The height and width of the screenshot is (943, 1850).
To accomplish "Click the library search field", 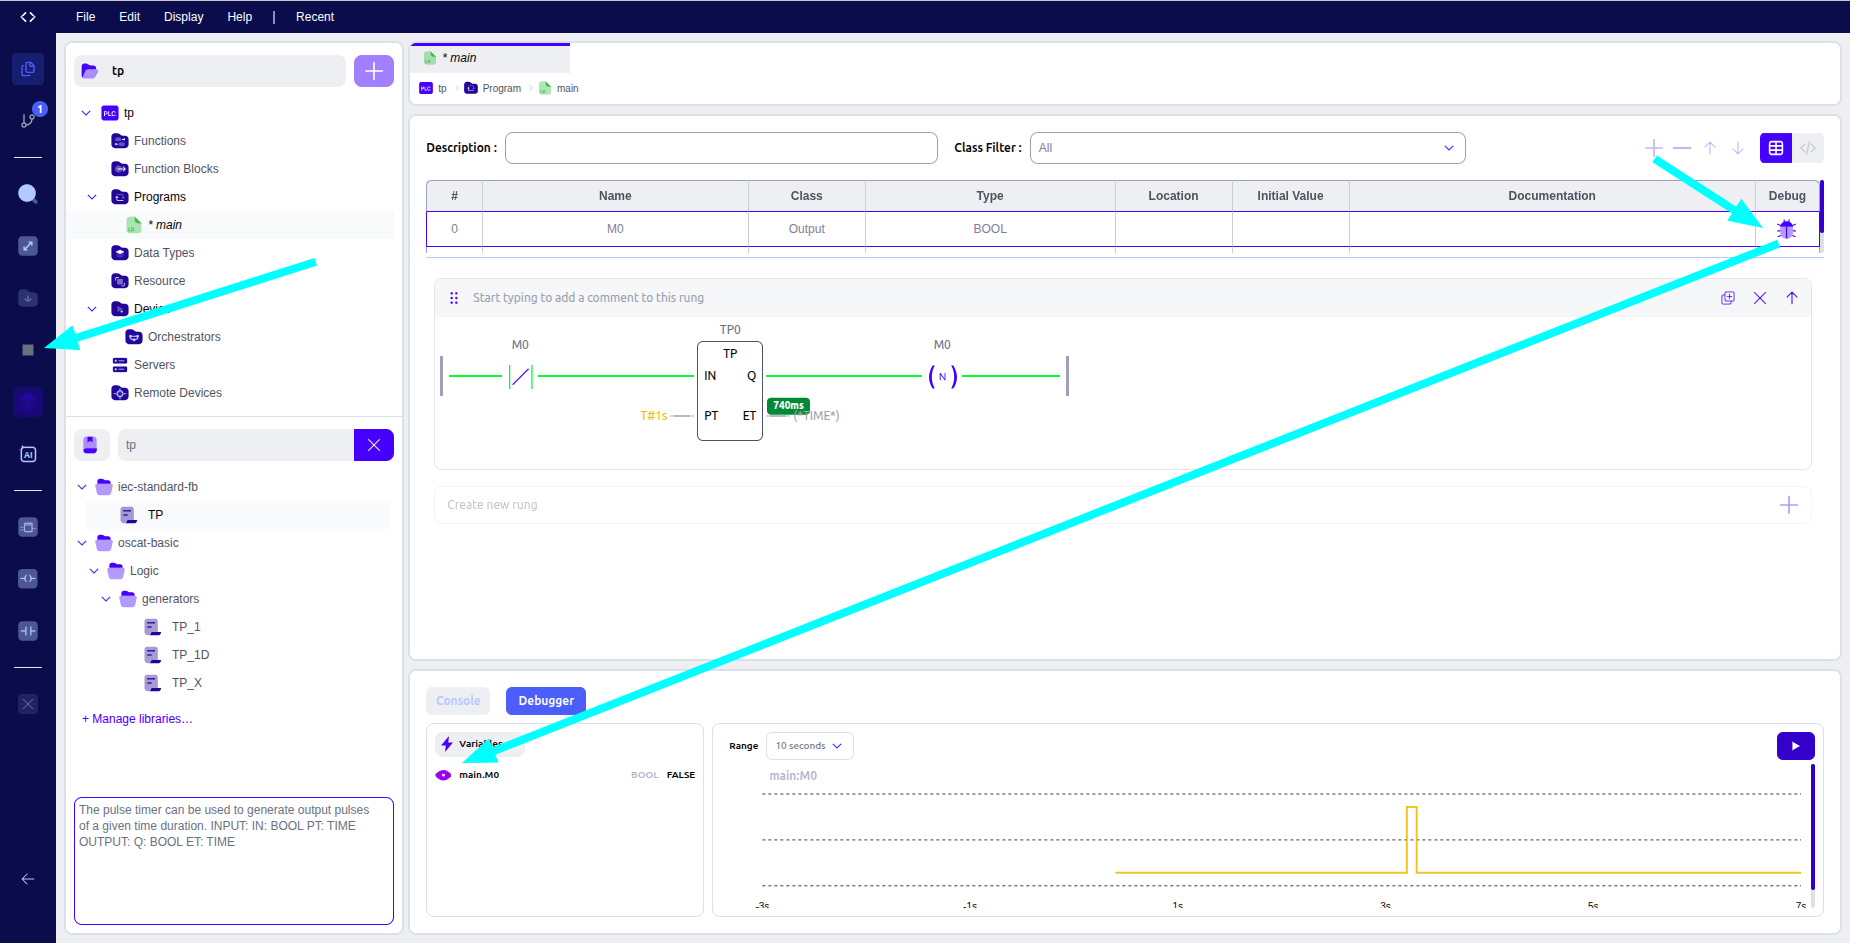I will [x=236, y=445].
